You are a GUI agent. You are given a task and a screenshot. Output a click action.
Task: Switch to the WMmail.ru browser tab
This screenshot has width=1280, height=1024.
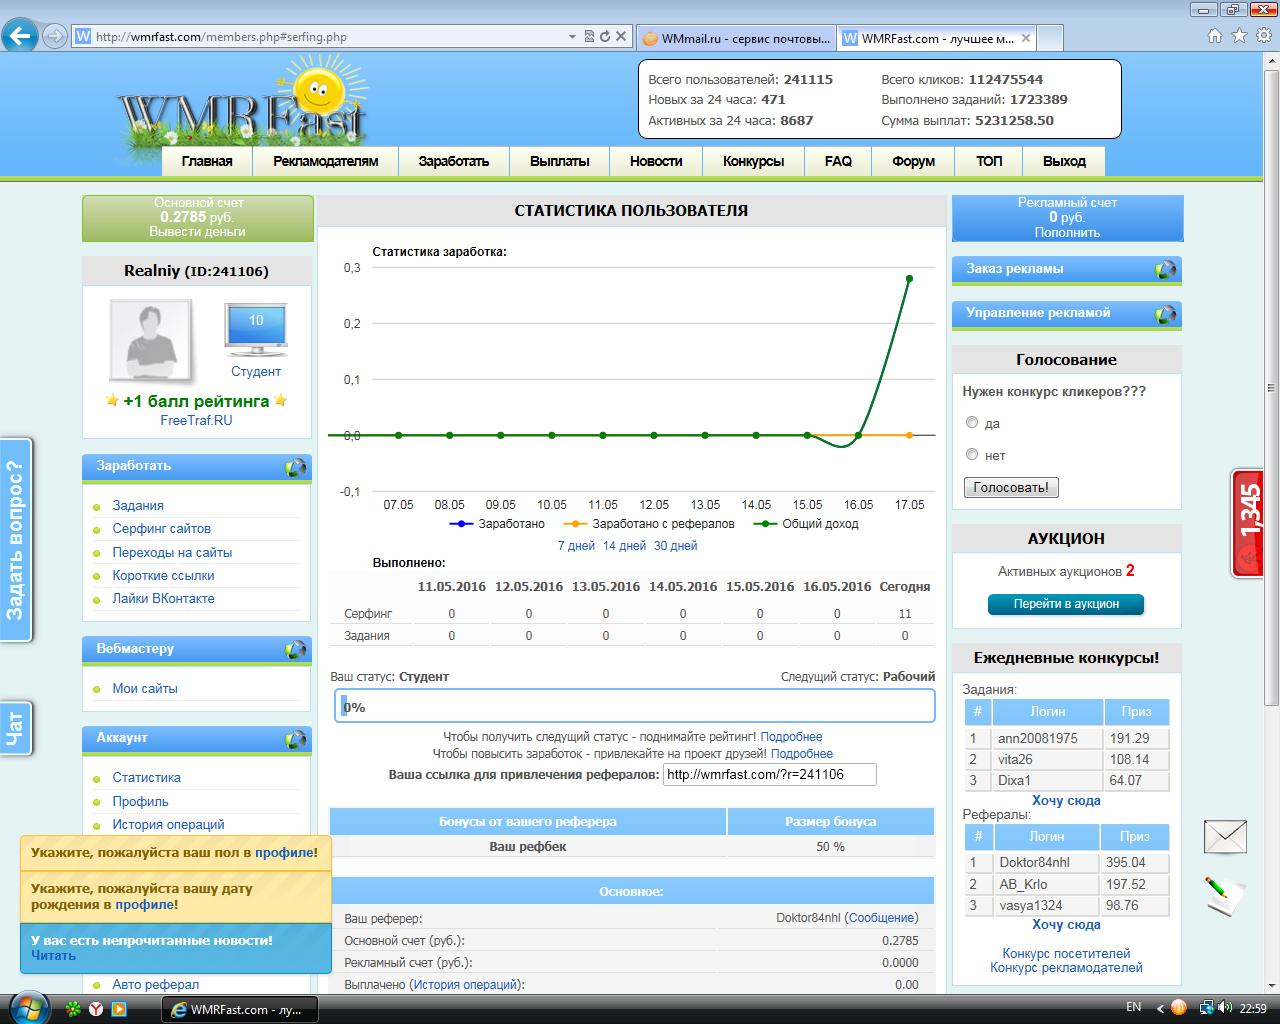click(x=736, y=38)
